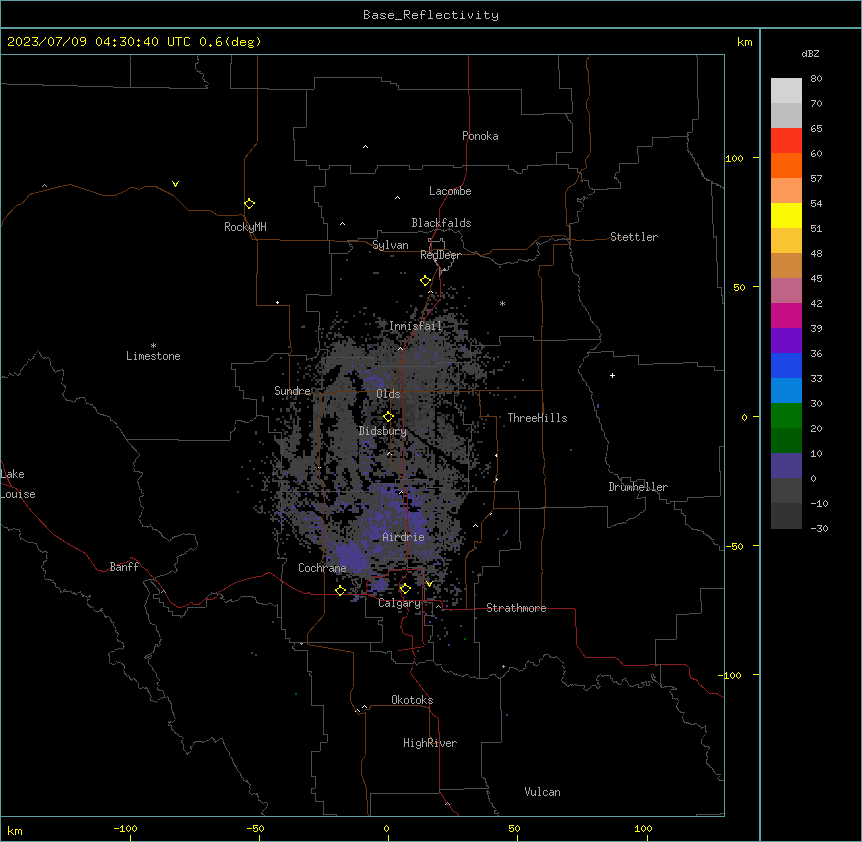
Task: Click the Stettler label
Action: coord(633,237)
